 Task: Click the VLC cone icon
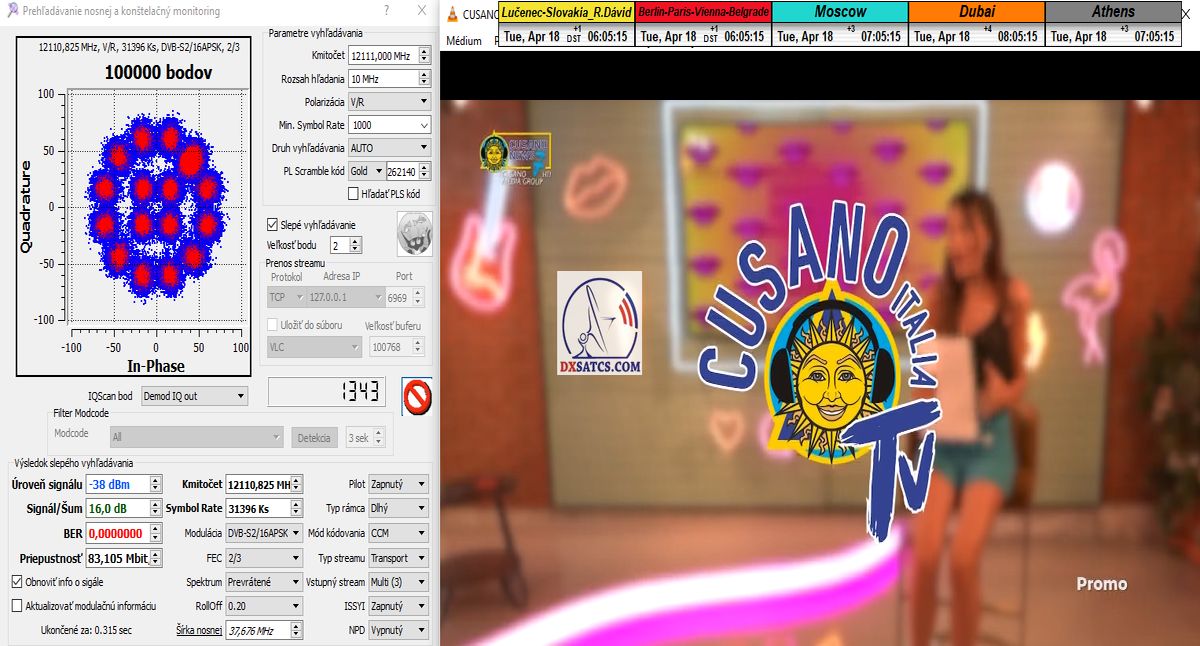tap(453, 14)
